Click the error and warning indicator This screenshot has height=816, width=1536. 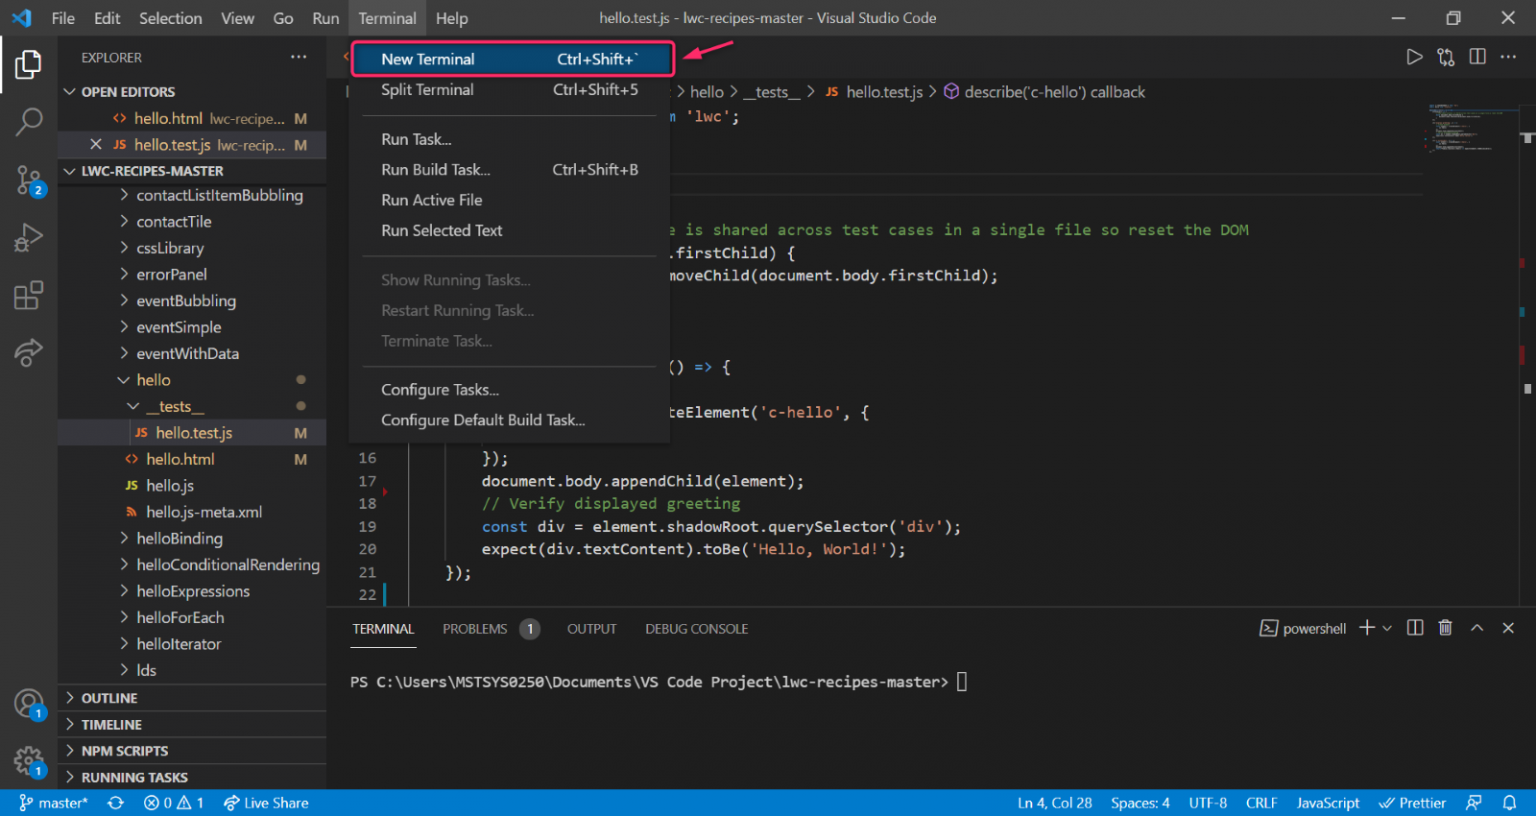click(x=173, y=802)
